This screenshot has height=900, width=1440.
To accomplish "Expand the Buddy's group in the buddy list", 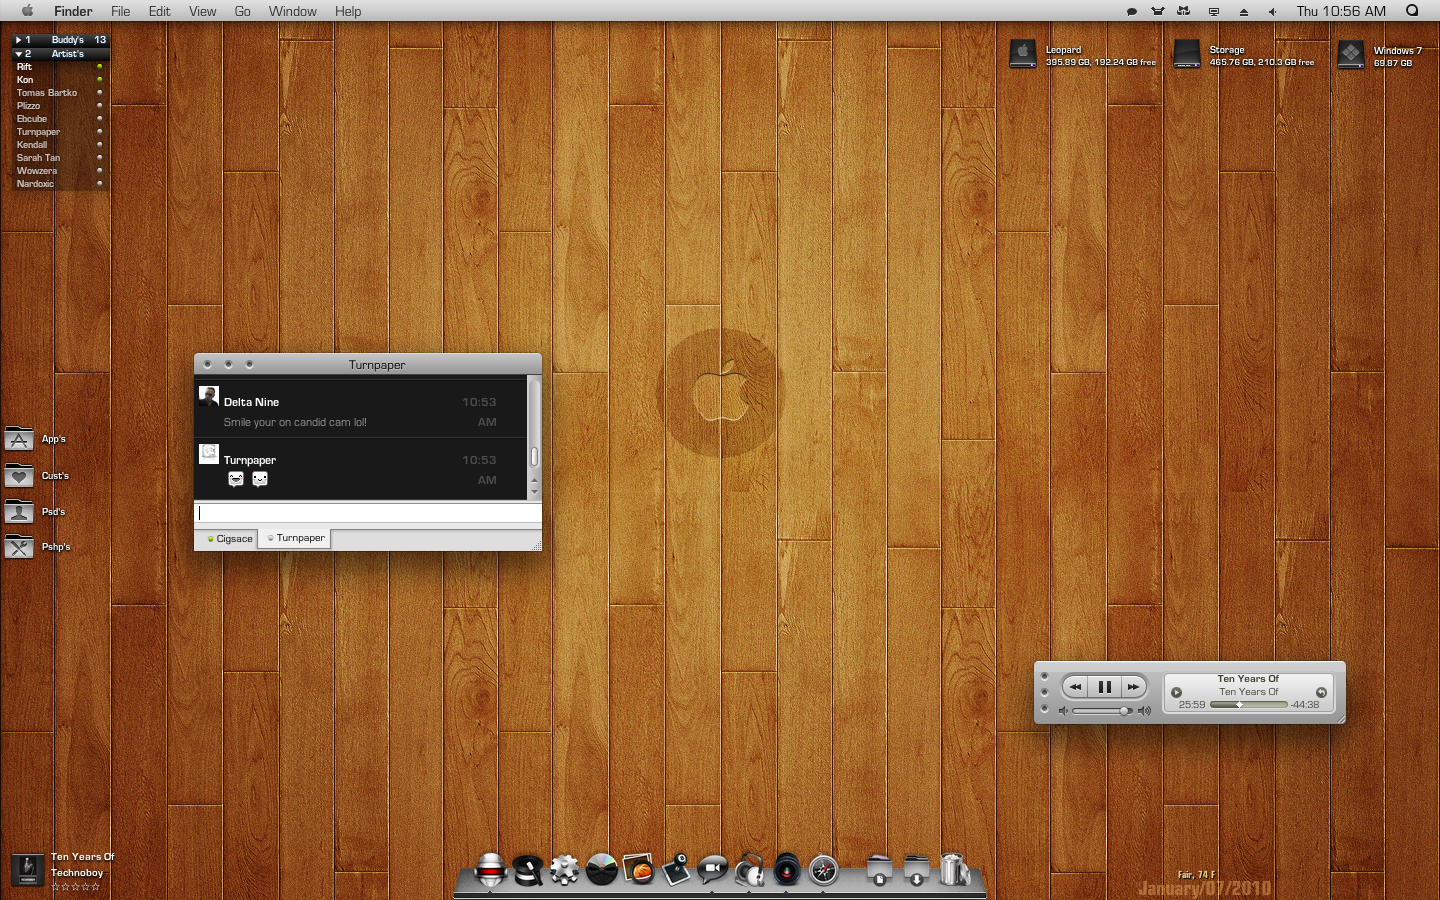I will (x=19, y=40).
